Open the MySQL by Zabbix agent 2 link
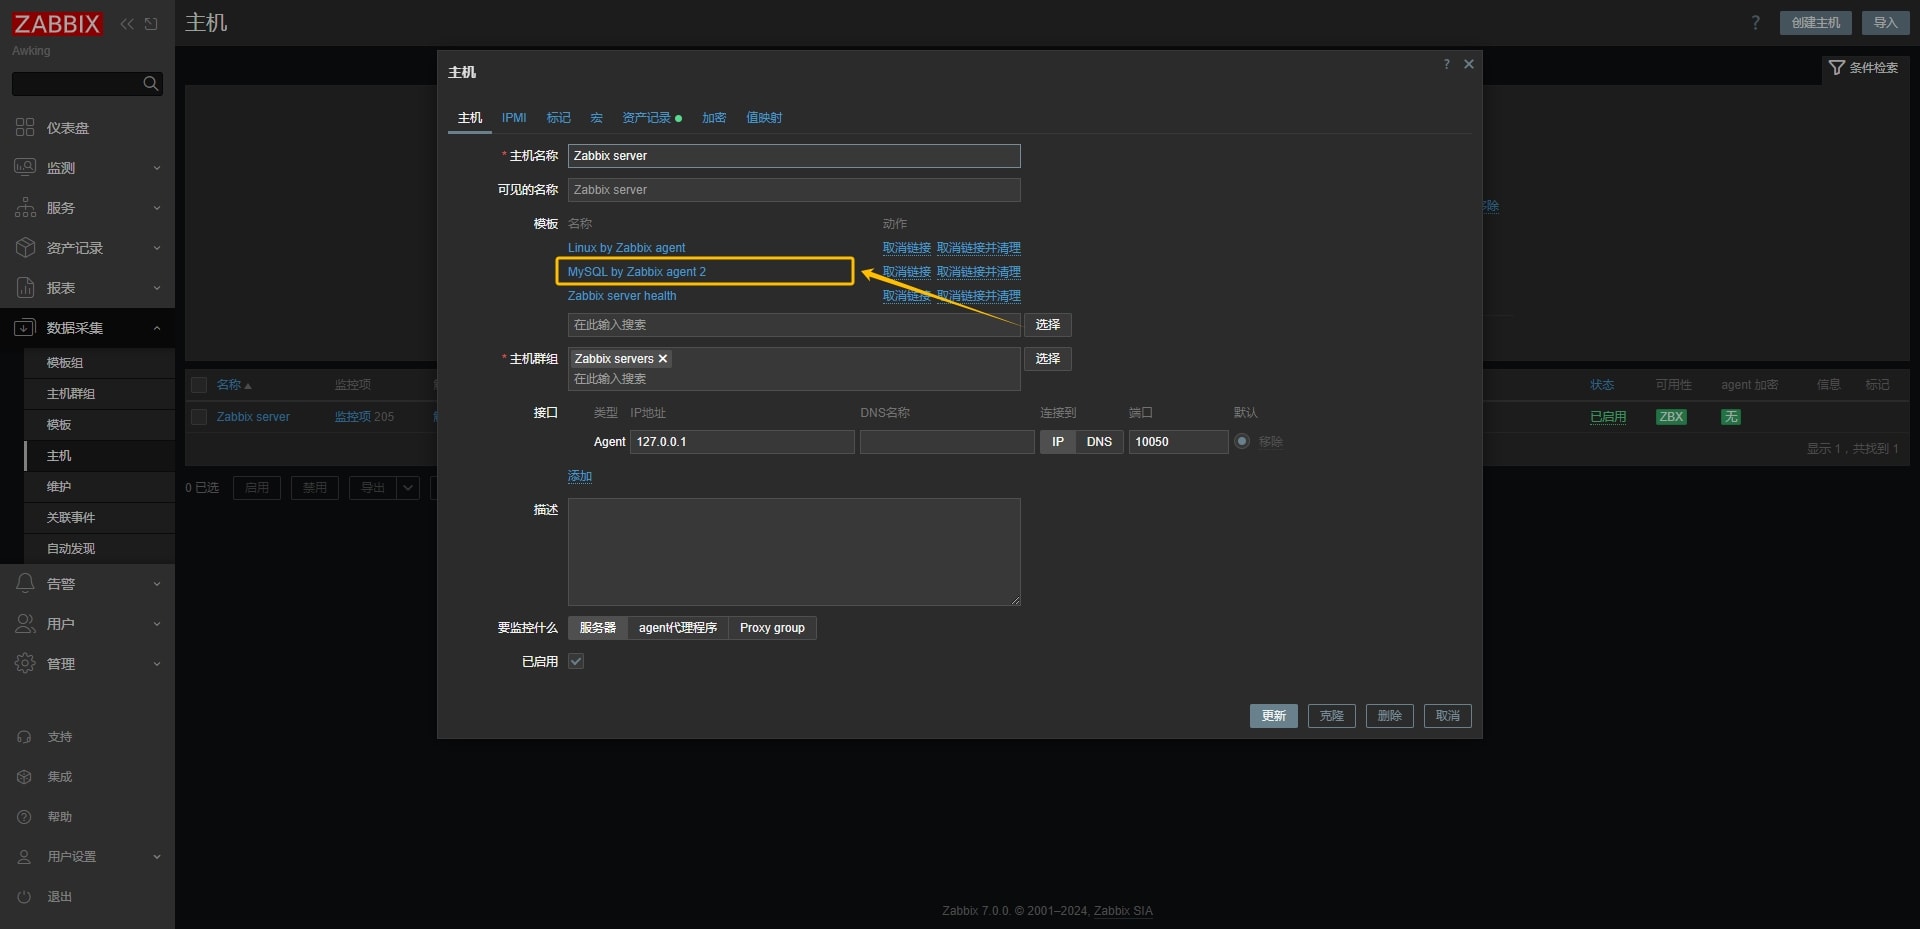 click(636, 272)
